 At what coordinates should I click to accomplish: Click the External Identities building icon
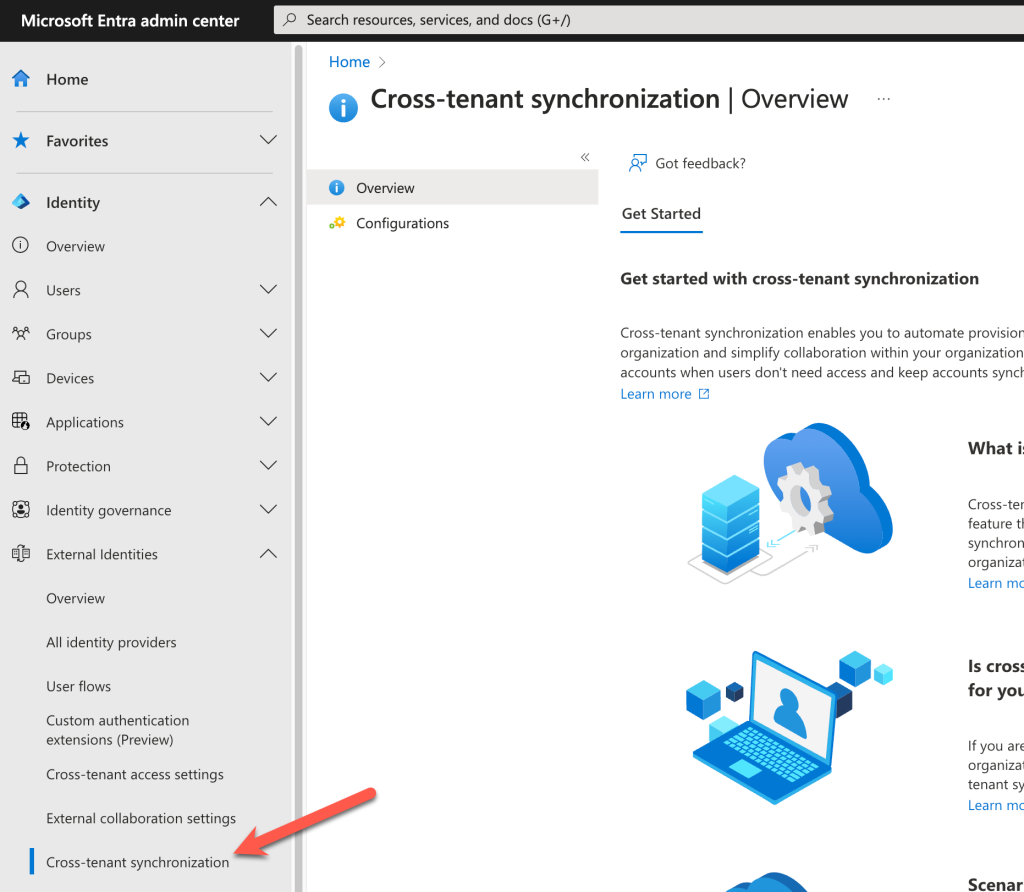tap(21, 554)
